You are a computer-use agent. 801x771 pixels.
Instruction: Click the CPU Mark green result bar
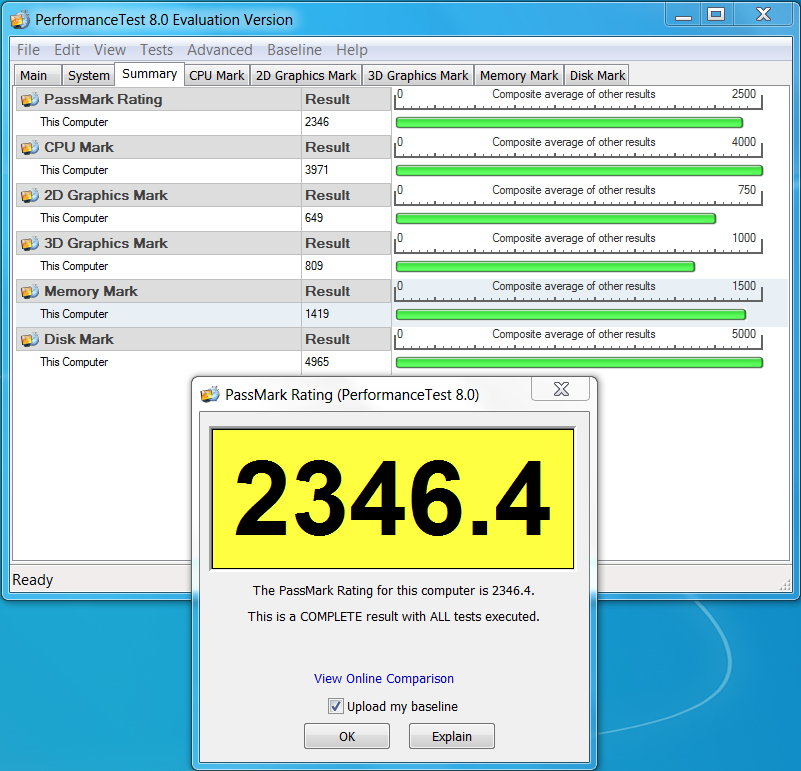tap(579, 171)
